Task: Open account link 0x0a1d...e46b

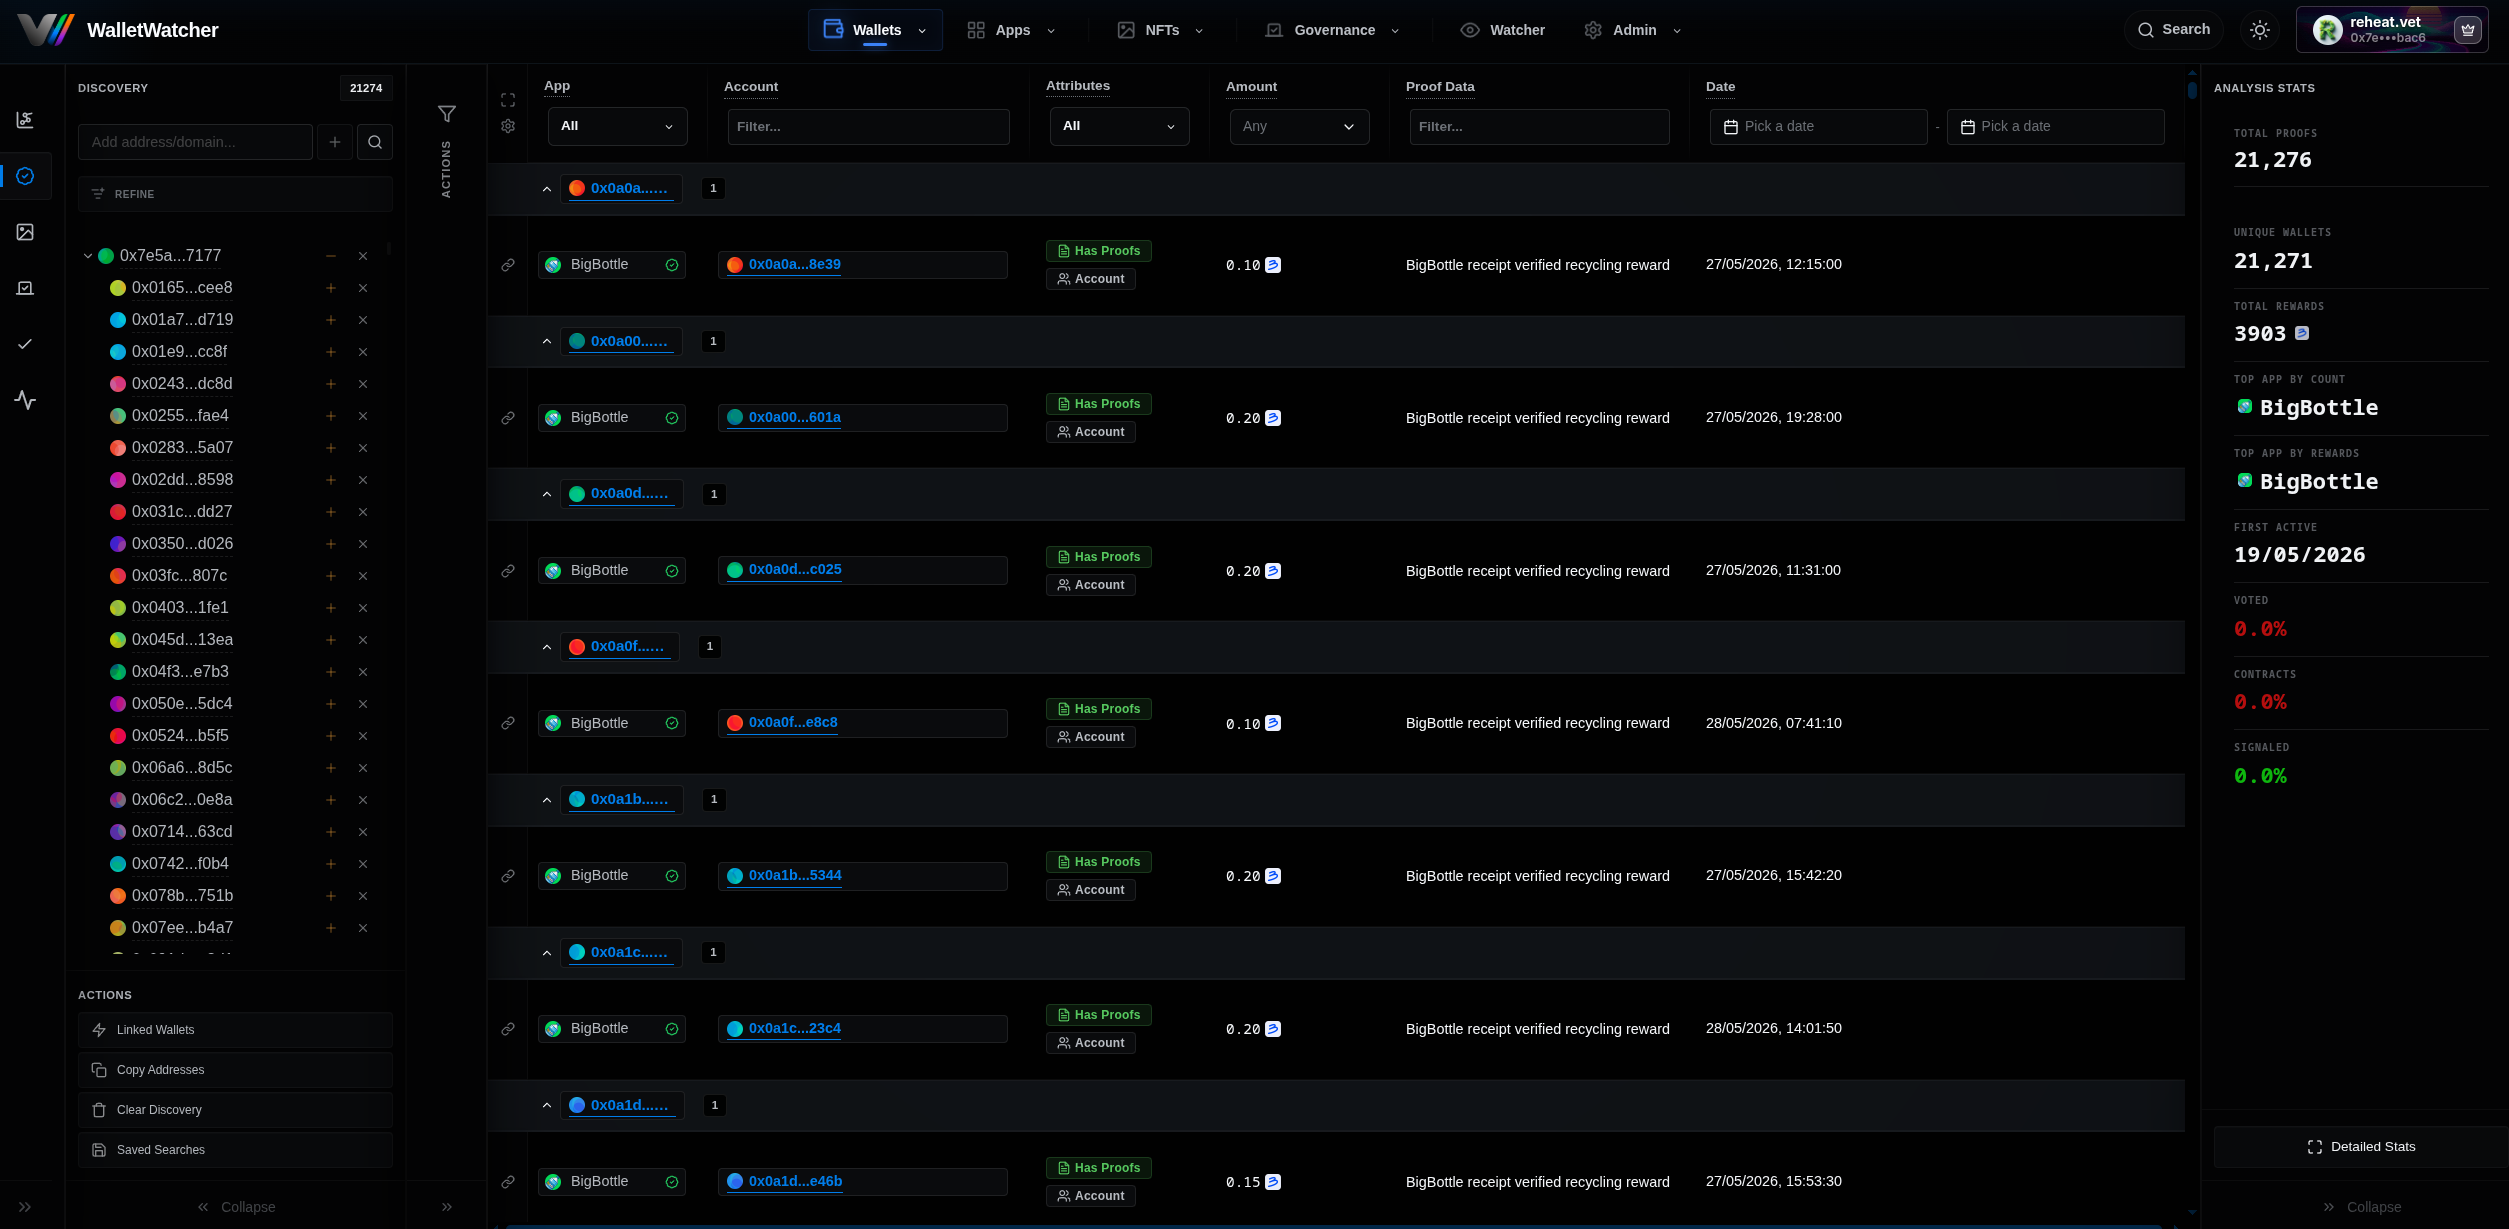Action: click(795, 1181)
